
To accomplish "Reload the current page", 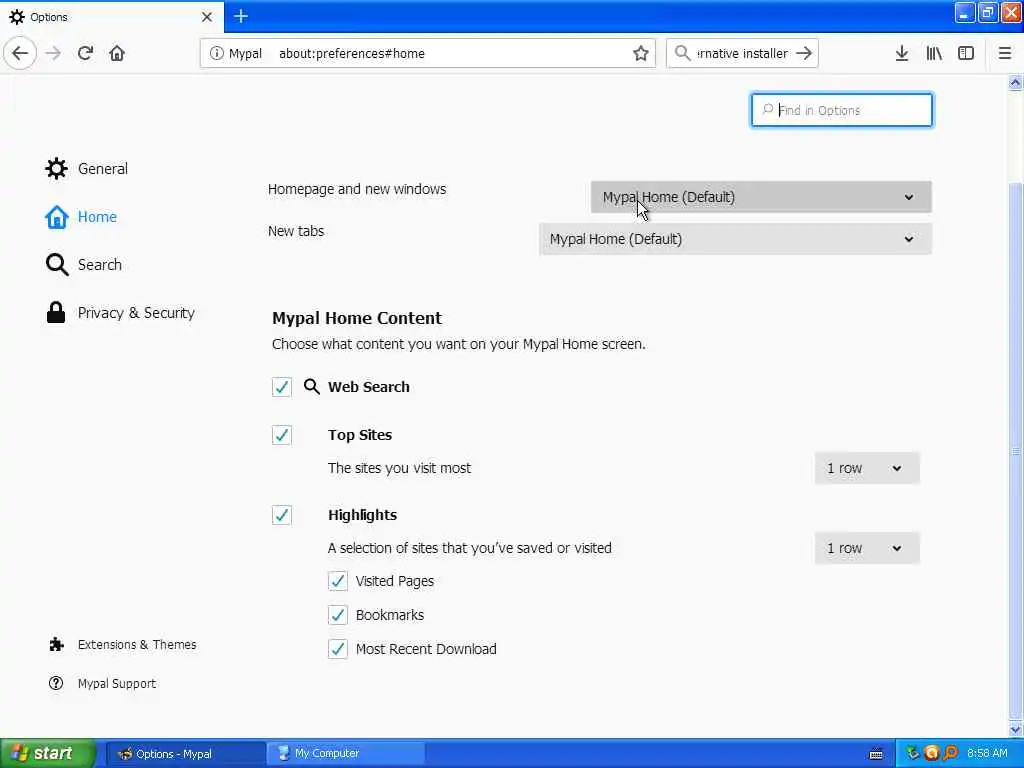I will pyautogui.click(x=85, y=53).
